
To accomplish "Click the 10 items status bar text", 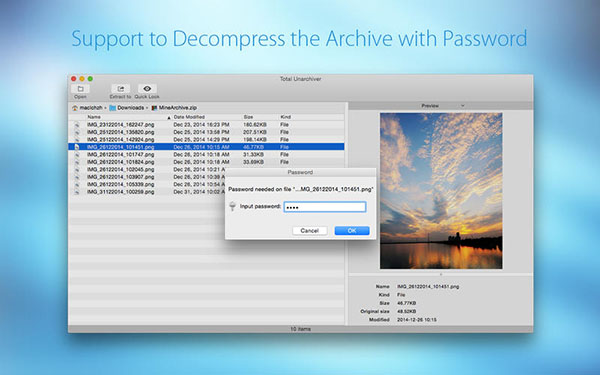I will 300,329.
